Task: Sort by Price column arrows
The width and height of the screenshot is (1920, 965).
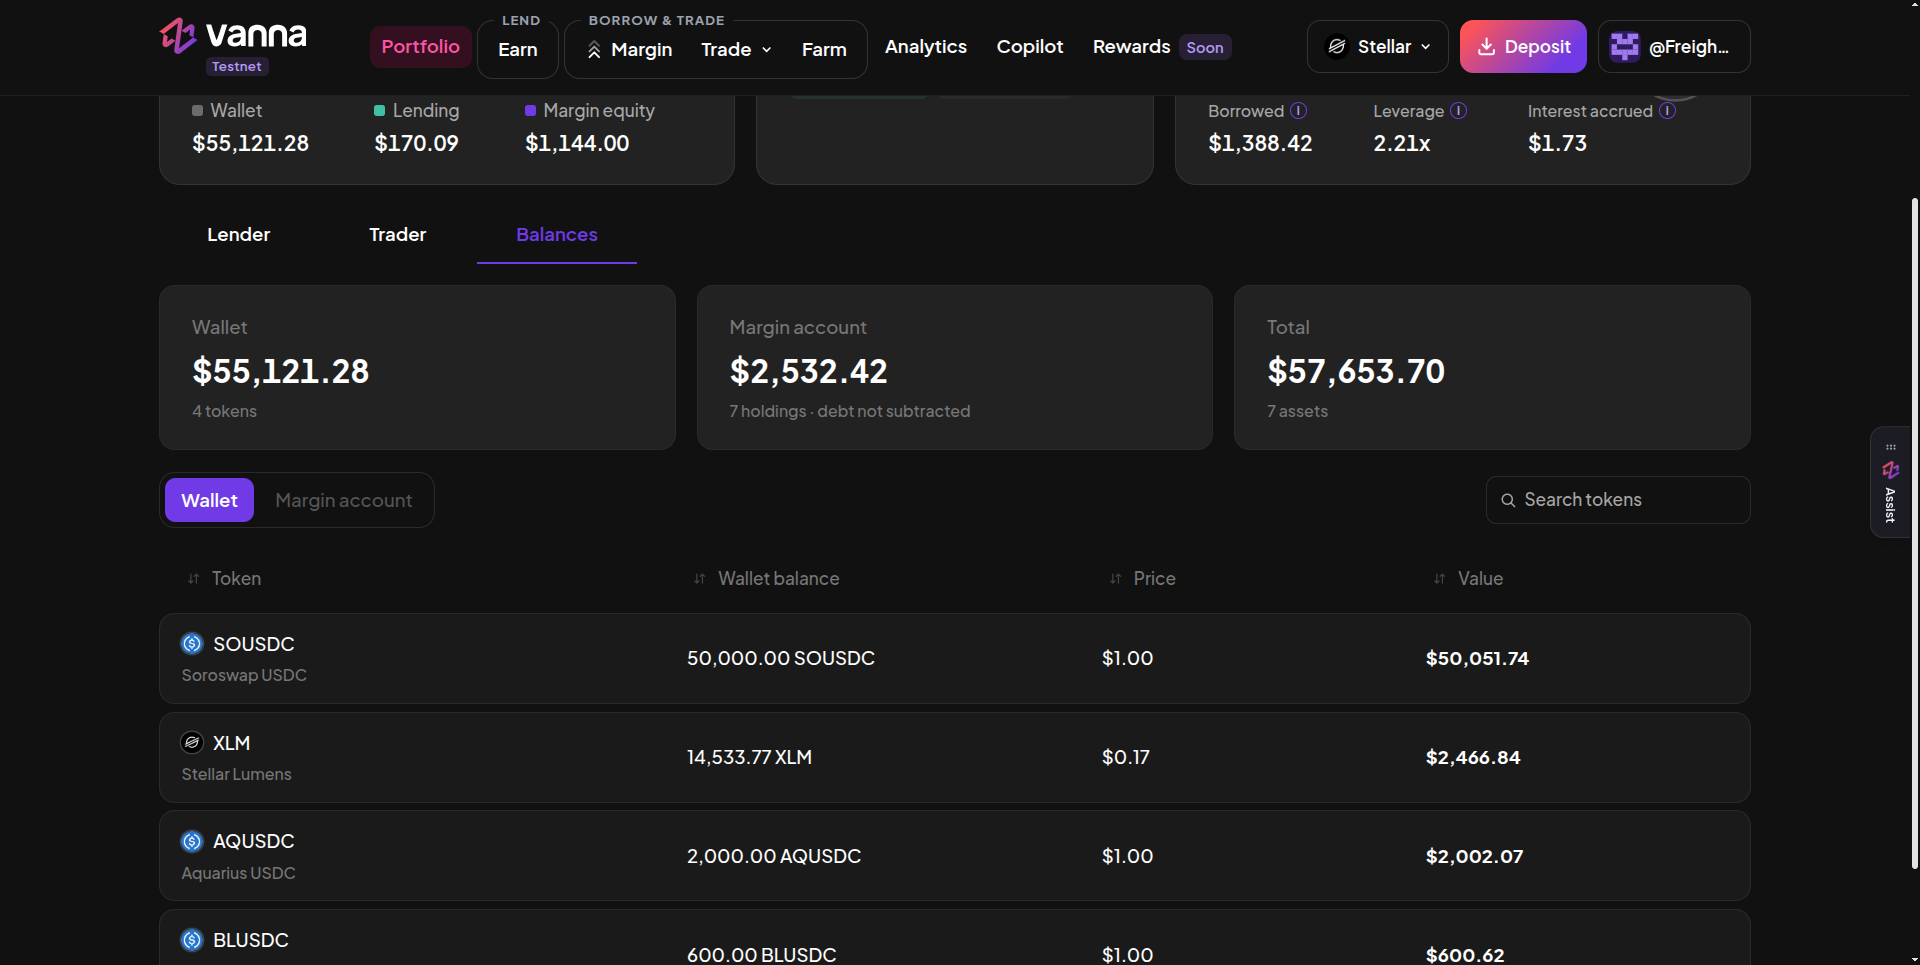Action: [1116, 579]
